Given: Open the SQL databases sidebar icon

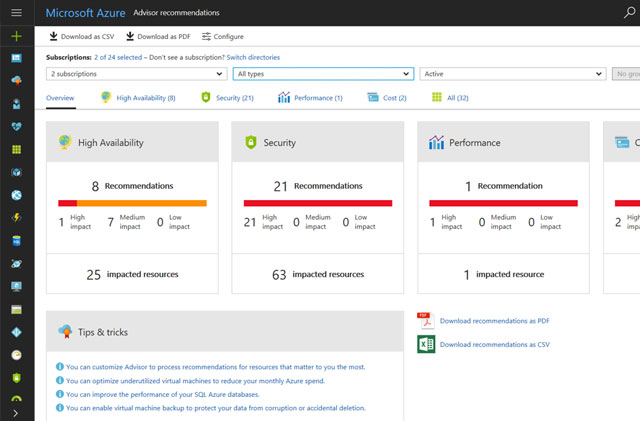Looking at the screenshot, I should [x=16, y=241].
